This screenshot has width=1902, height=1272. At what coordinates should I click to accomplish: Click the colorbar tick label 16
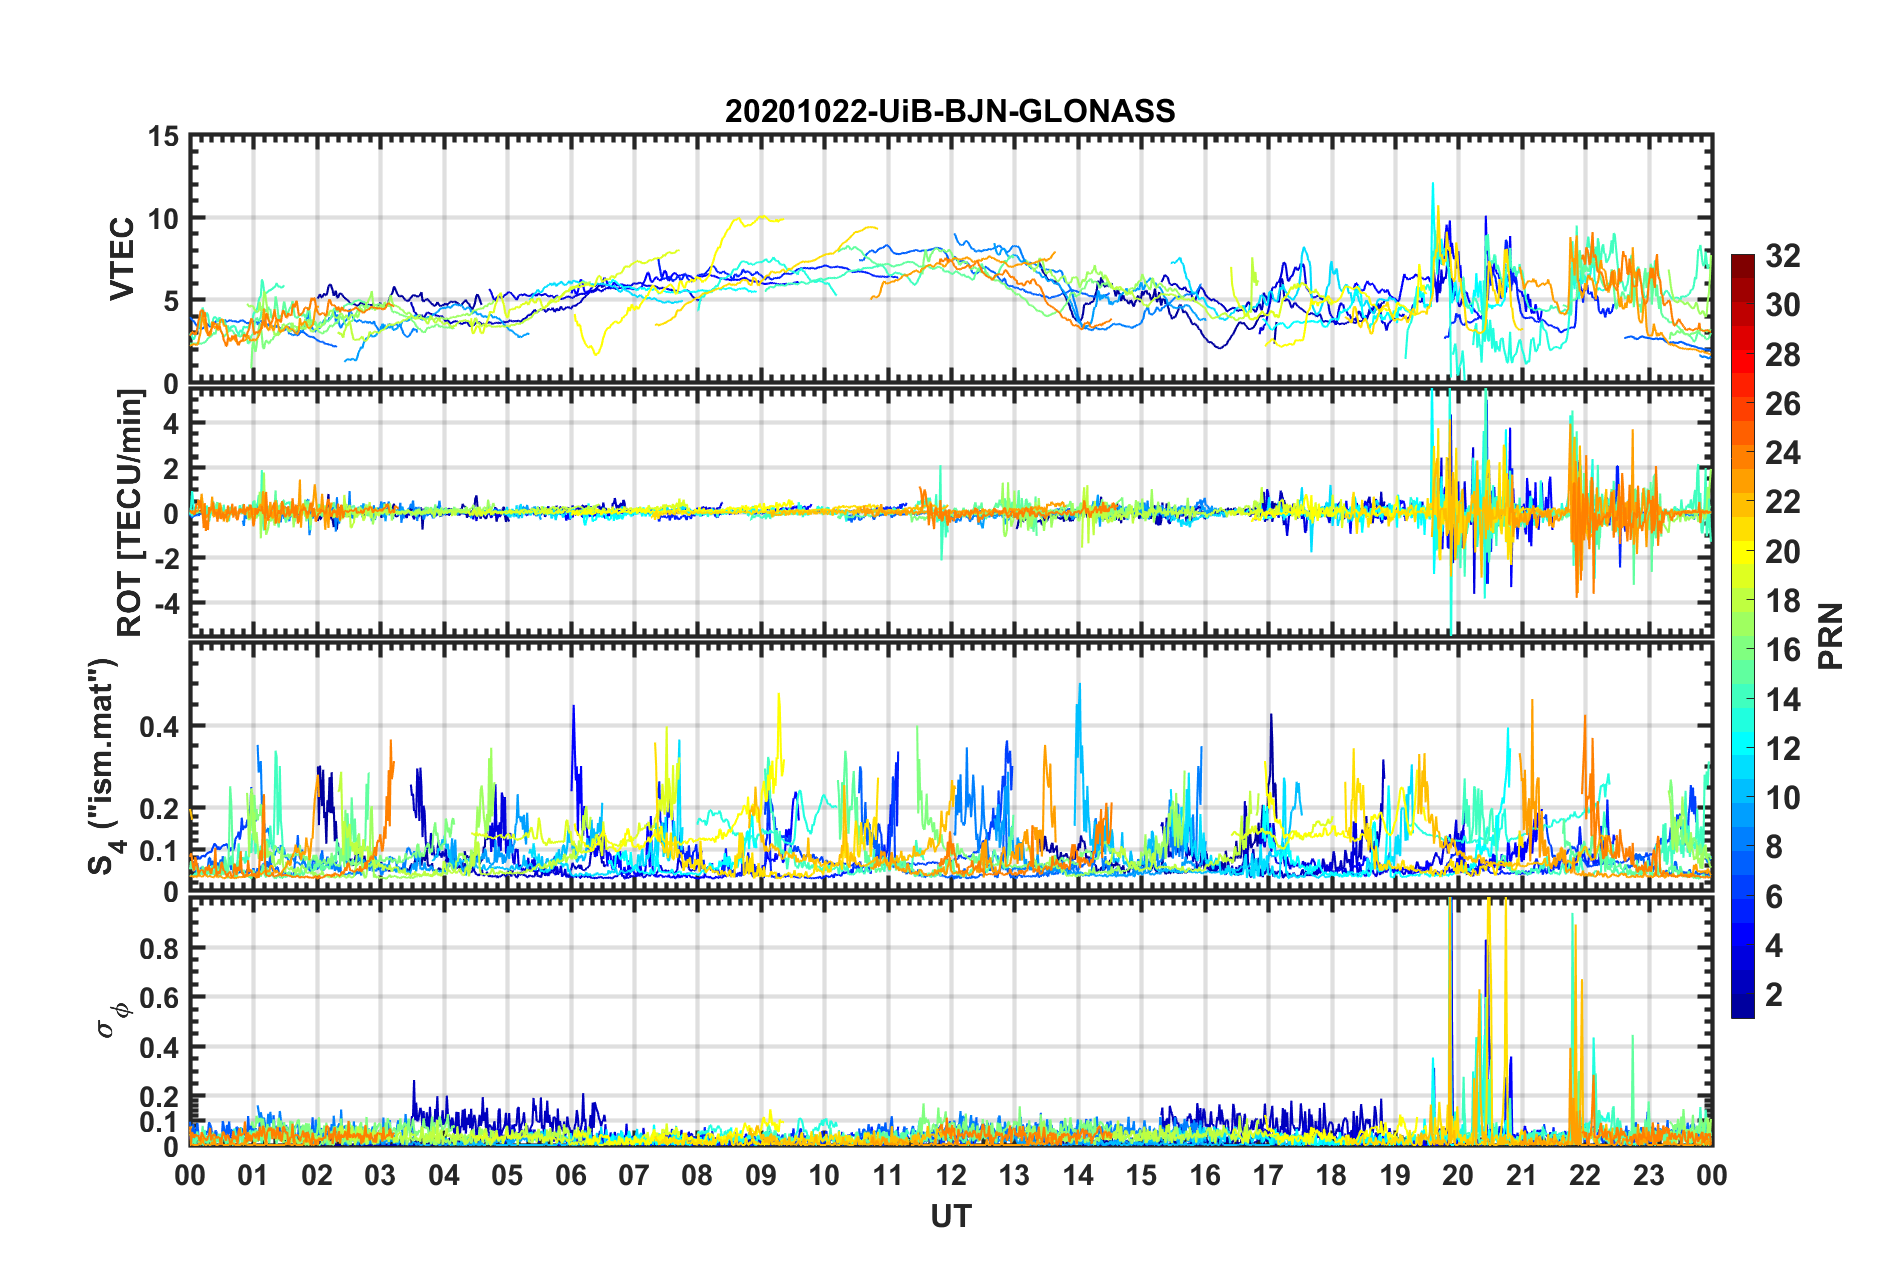pyautogui.click(x=1782, y=650)
